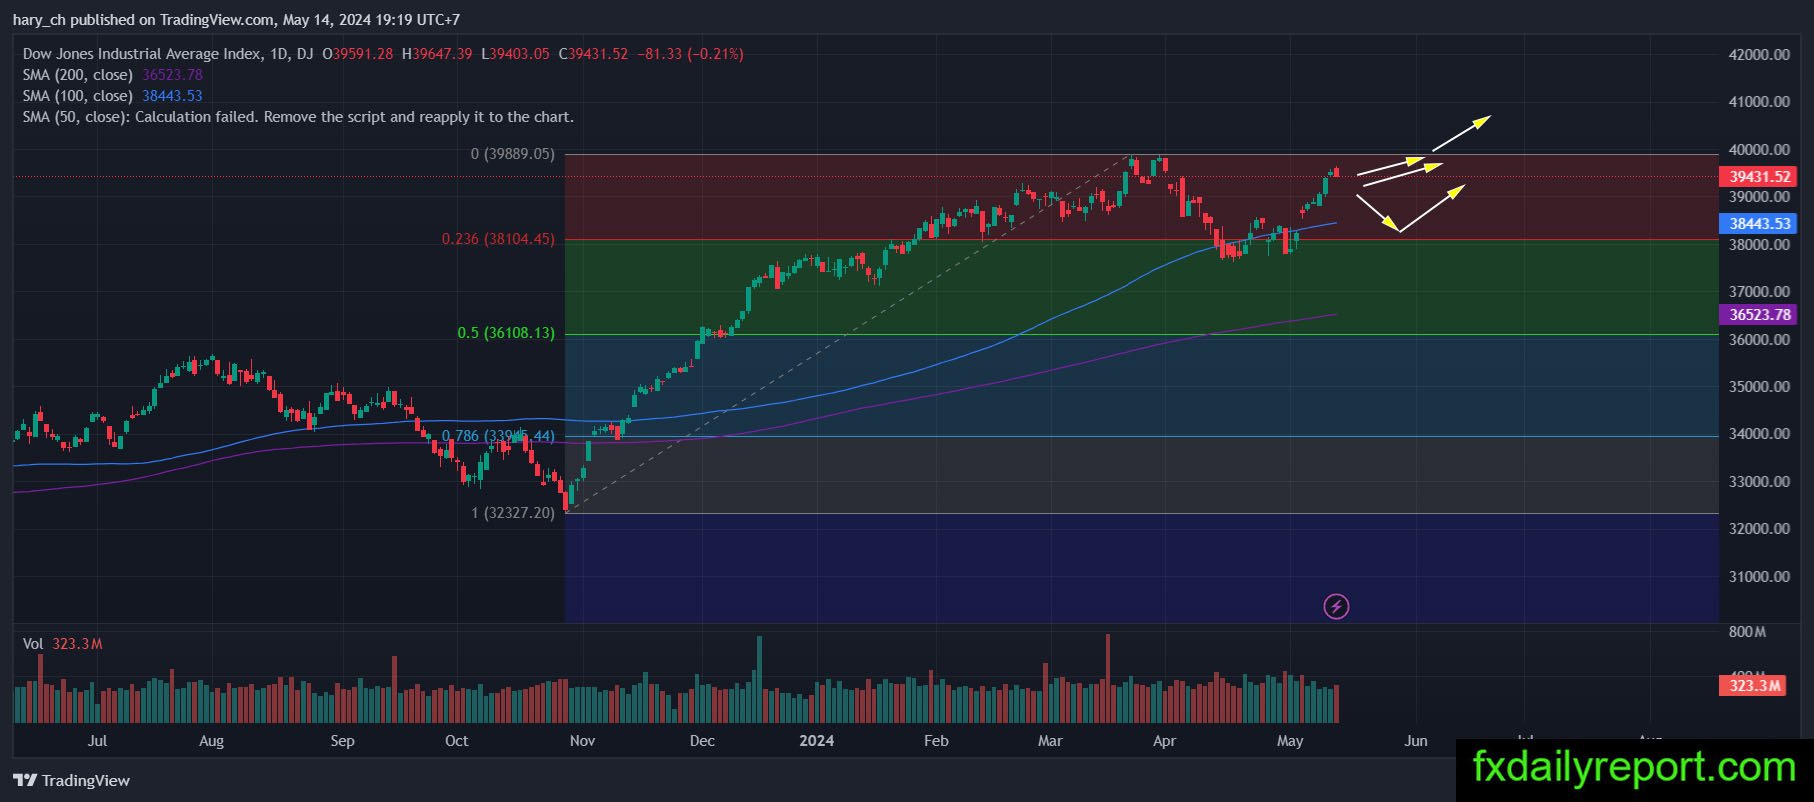Screen dimensions: 1814x802
Task: Click the high value H39647.39 in legend
Action: click(437, 54)
